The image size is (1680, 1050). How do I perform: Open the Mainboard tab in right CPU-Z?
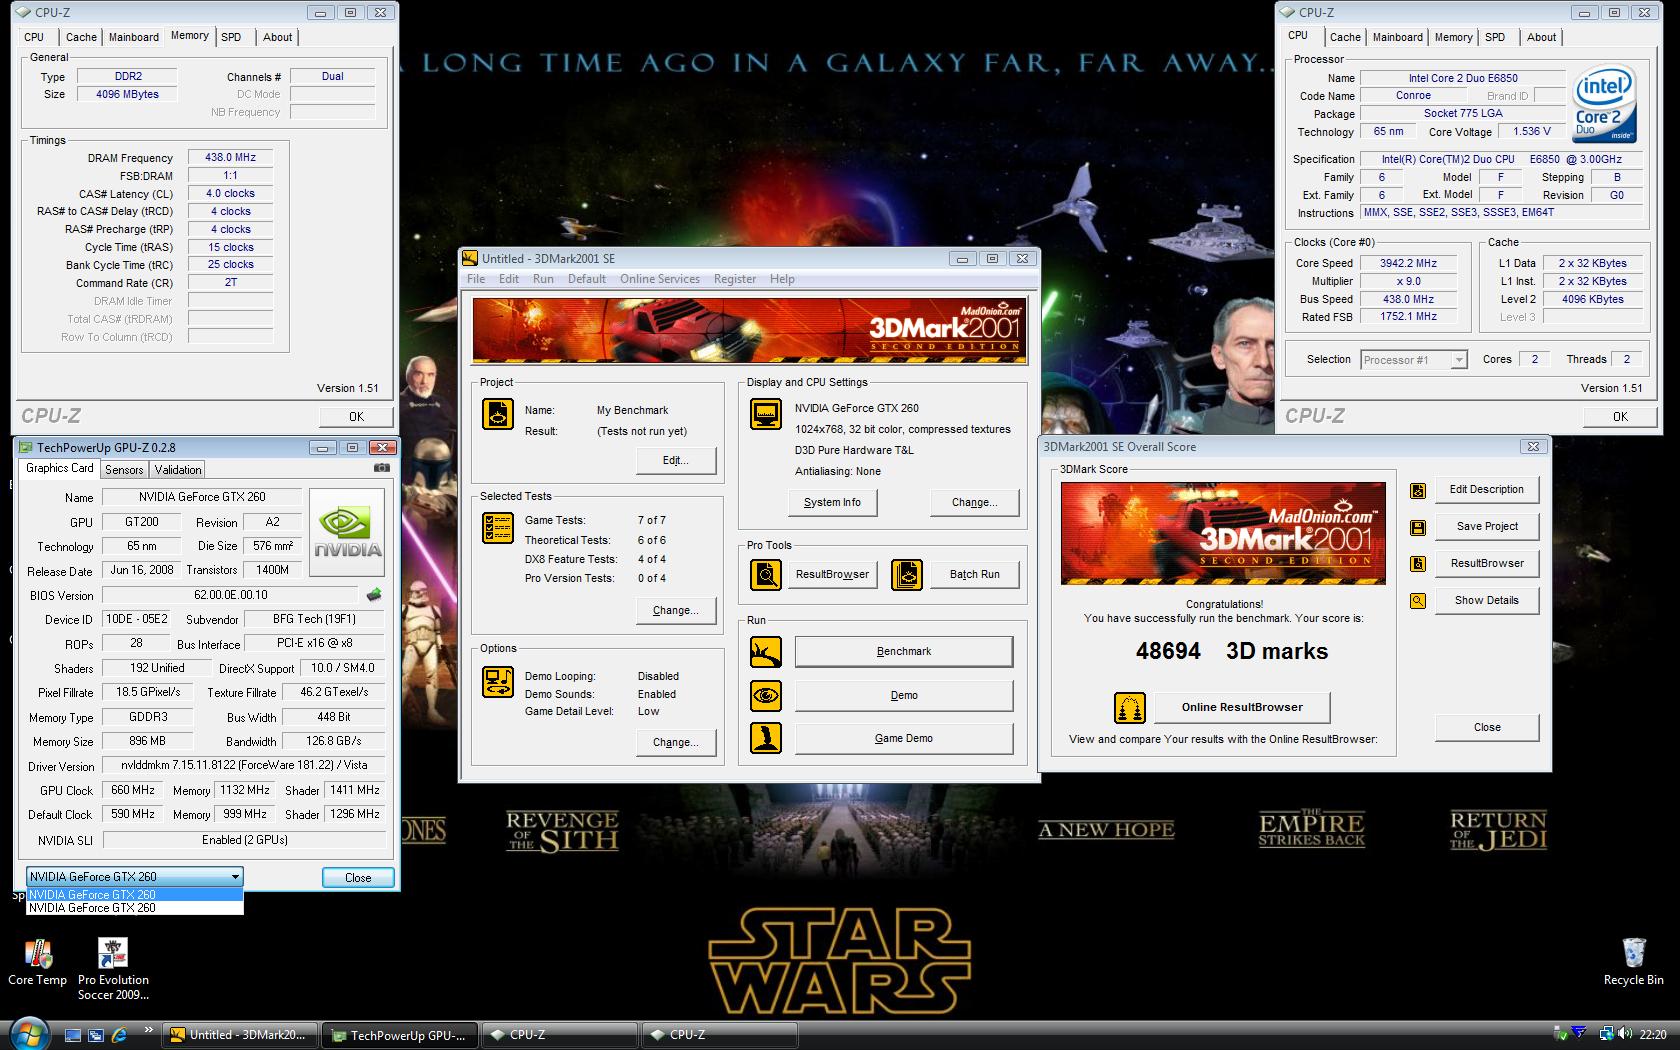pos(1397,37)
